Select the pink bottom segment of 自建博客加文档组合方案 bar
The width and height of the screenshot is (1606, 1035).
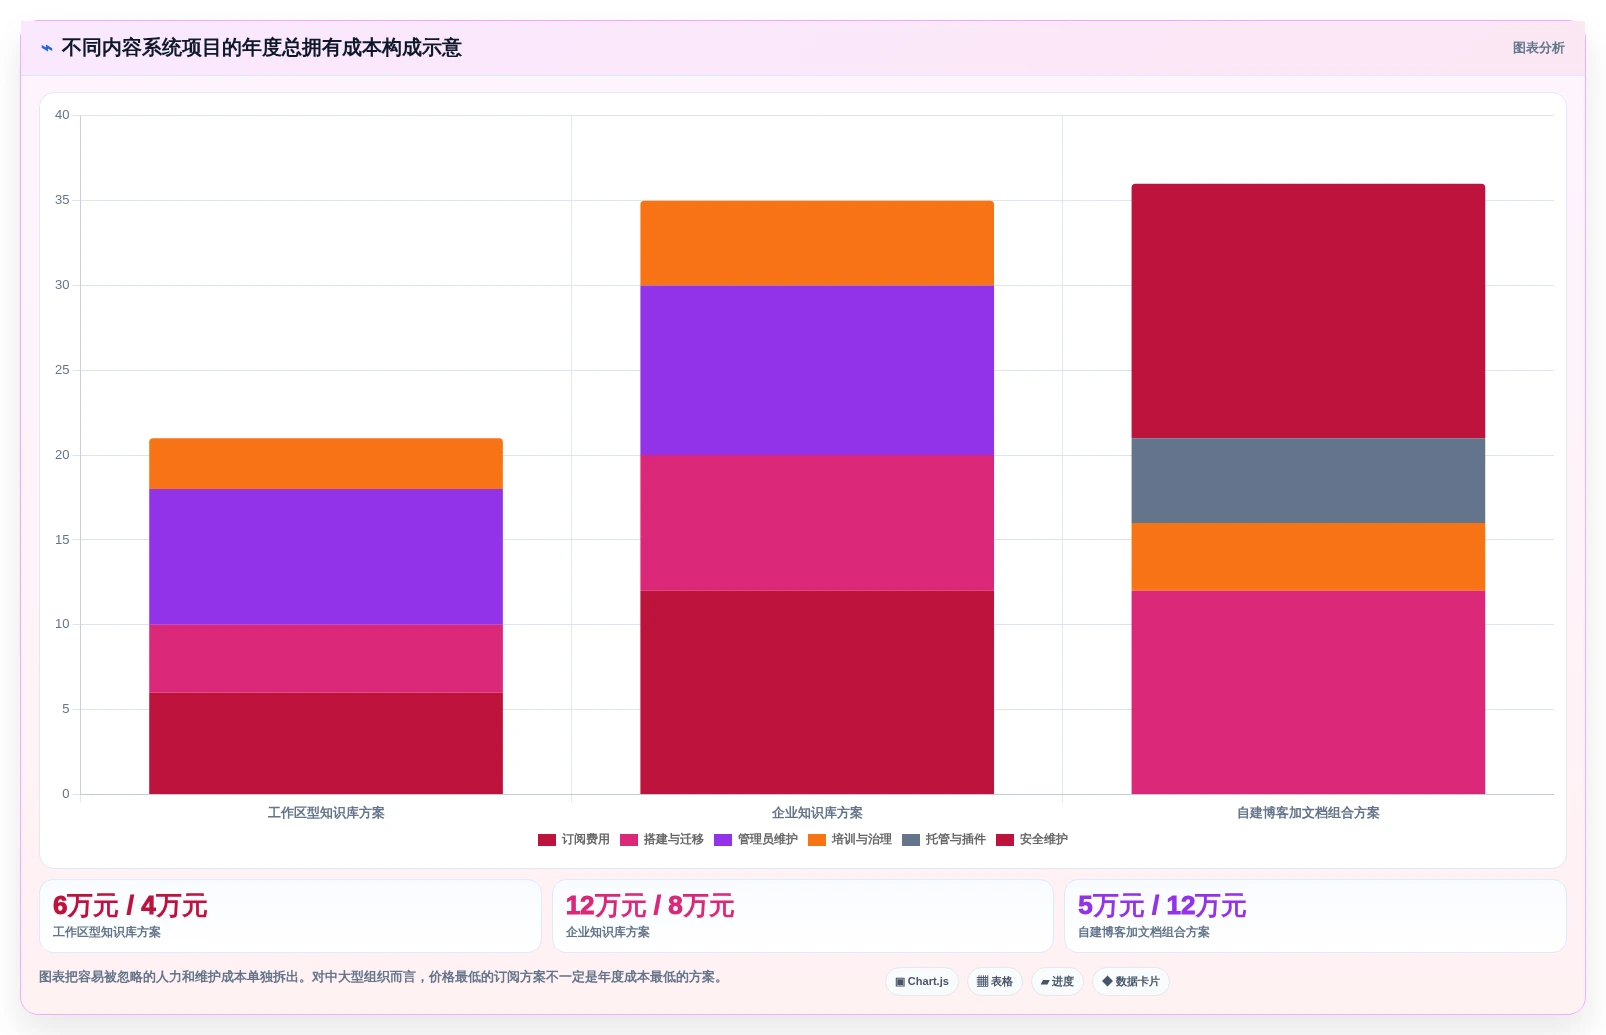coord(1308,693)
